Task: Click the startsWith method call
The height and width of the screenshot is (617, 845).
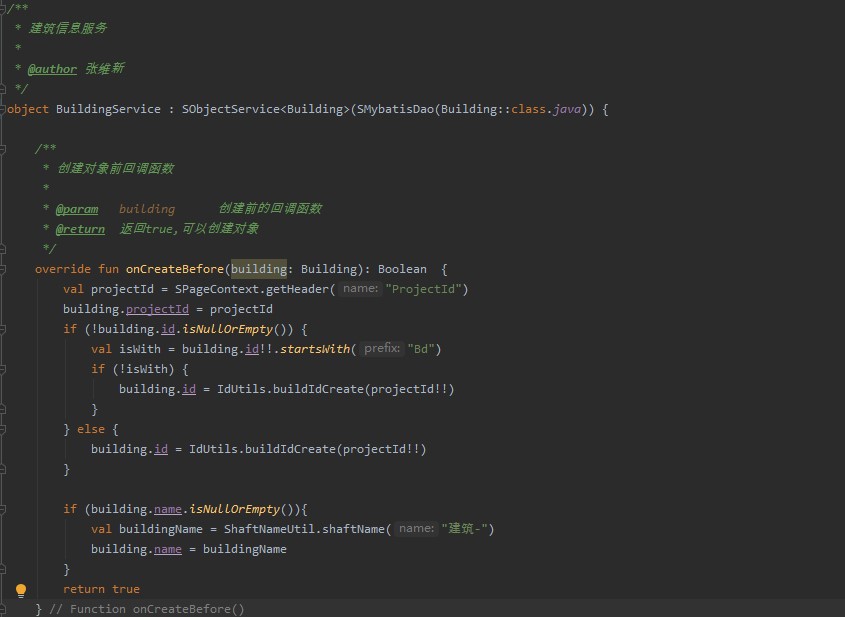Action: tap(314, 349)
